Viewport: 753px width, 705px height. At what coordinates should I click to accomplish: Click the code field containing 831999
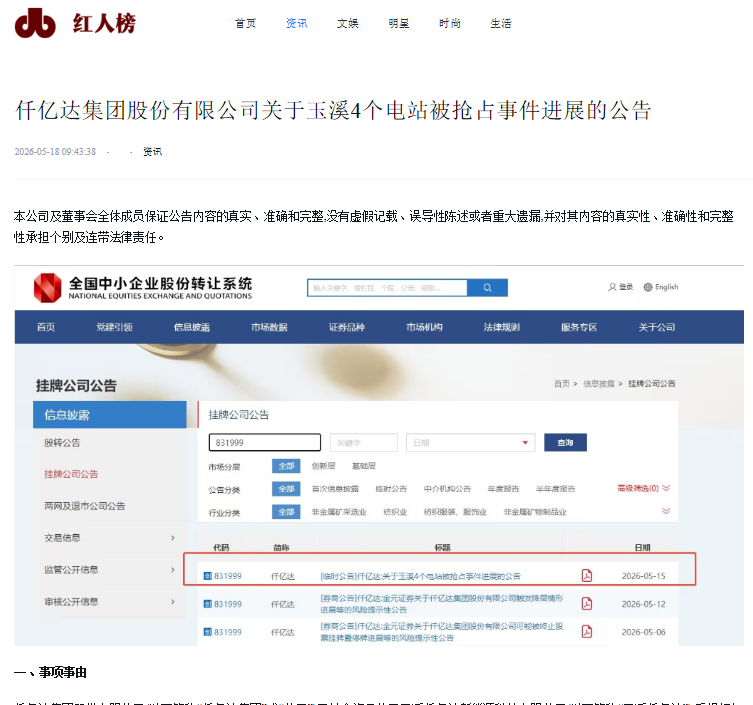click(x=265, y=442)
